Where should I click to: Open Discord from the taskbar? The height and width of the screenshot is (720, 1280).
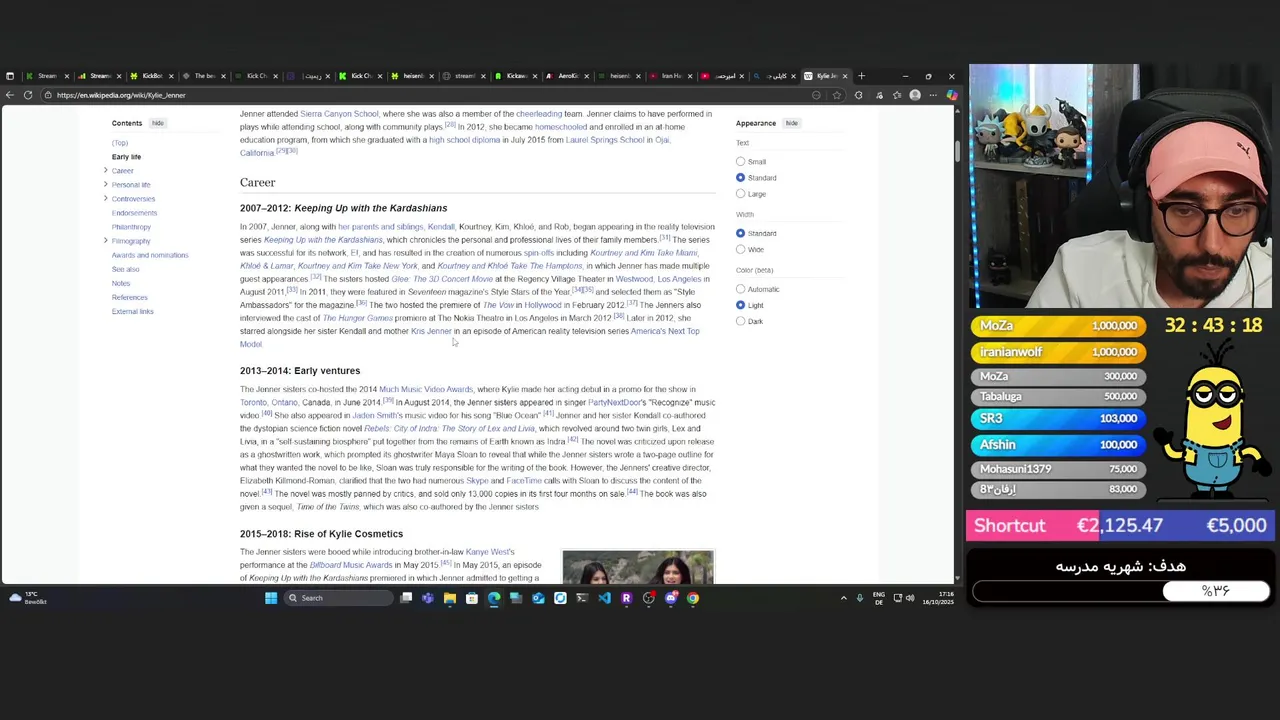tap(671, 598)
